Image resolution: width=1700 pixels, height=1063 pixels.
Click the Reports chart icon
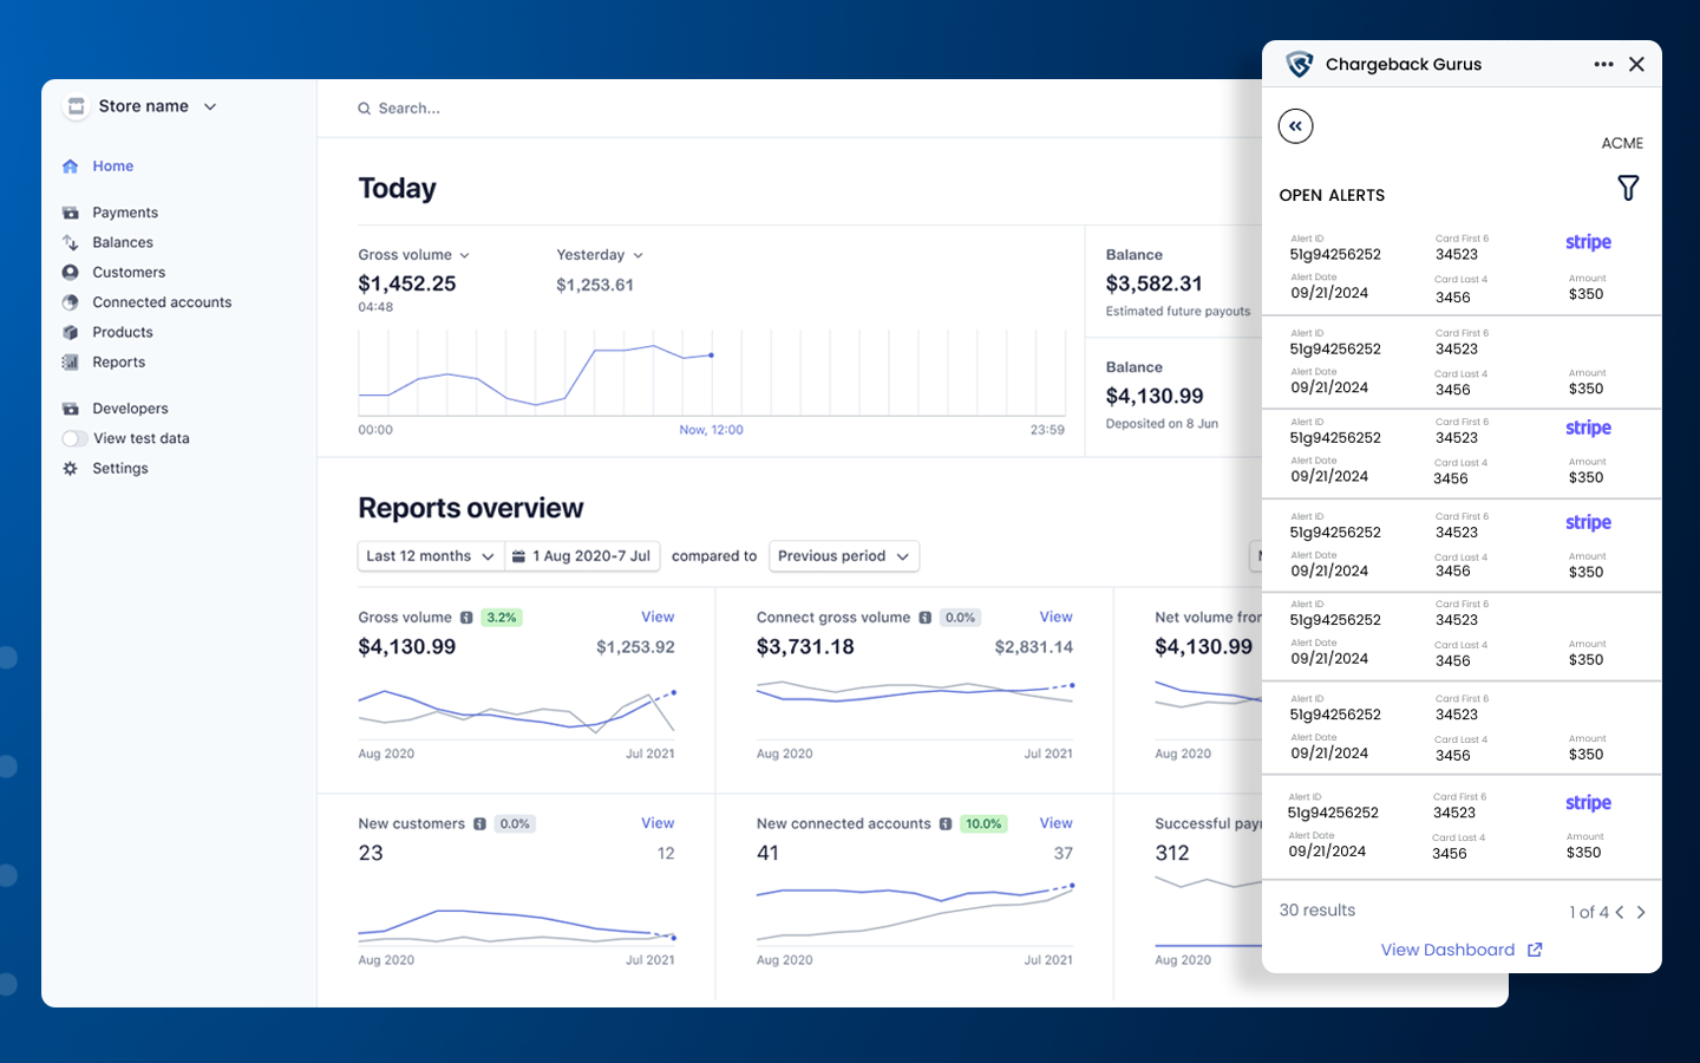(x=70, y=362)
